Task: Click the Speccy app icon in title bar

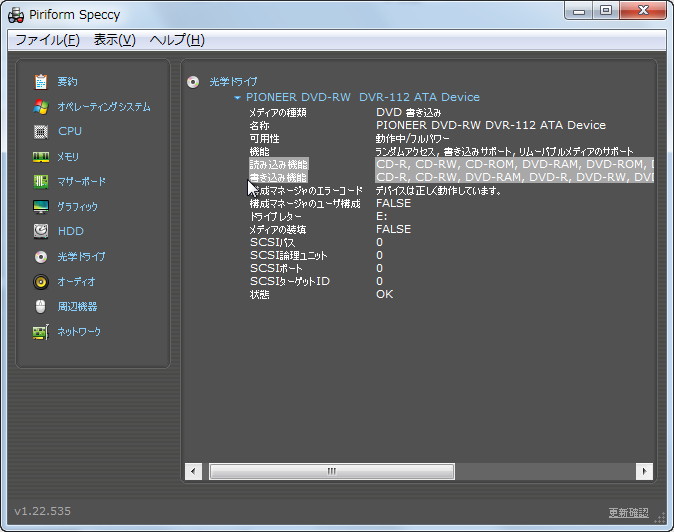Action: click(16, 15)
